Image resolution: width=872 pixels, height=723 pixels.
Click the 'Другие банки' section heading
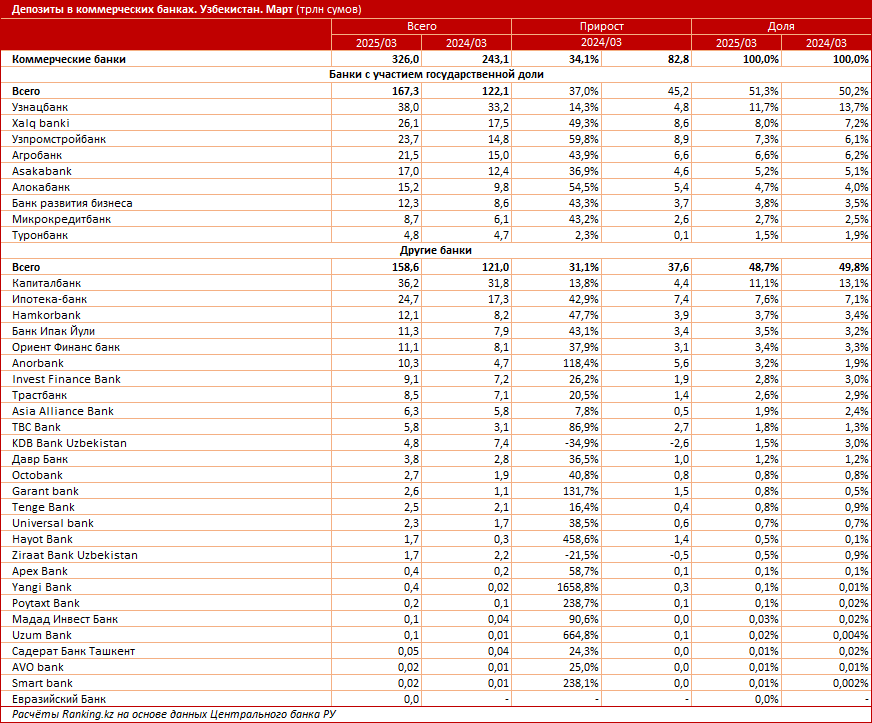pyautogui.click(x=436, y=250)
